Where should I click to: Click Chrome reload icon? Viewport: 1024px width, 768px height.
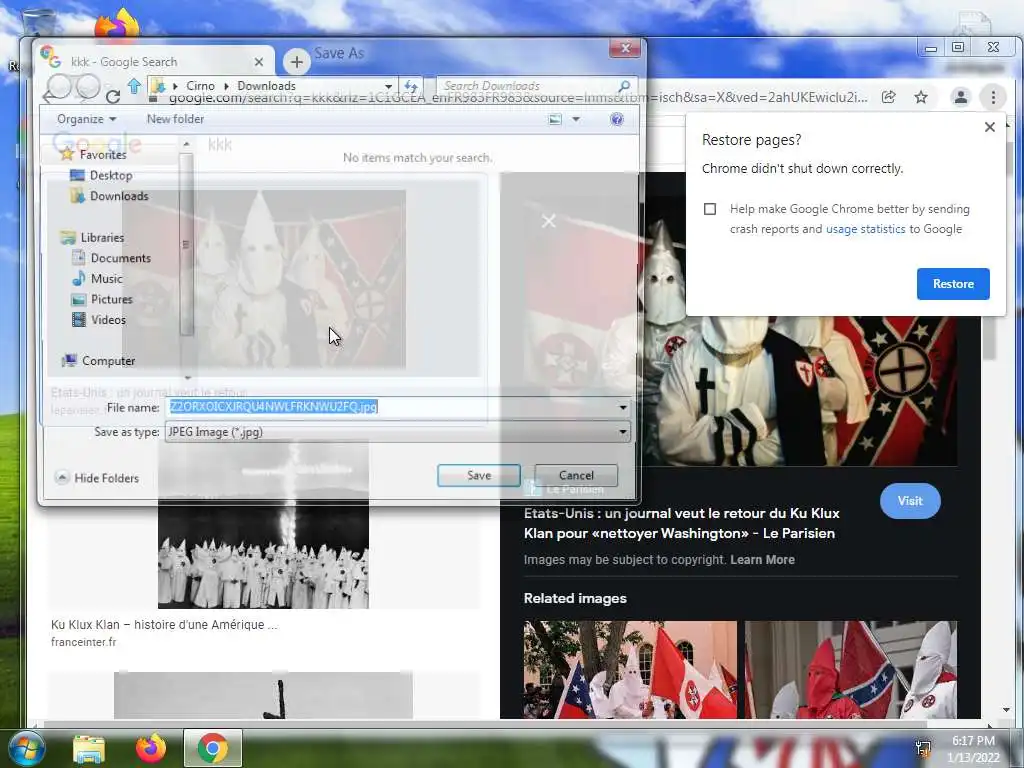112,97
